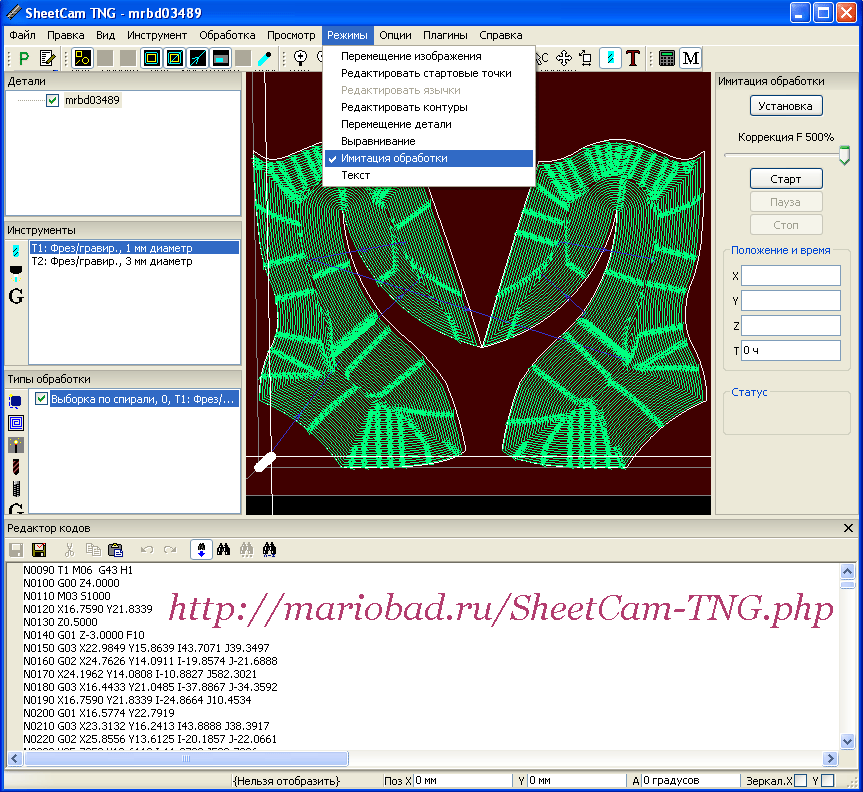
Task: Click the zoom magnifier toolbar icon
Action: pyautogui.click(x=301, y=58)
